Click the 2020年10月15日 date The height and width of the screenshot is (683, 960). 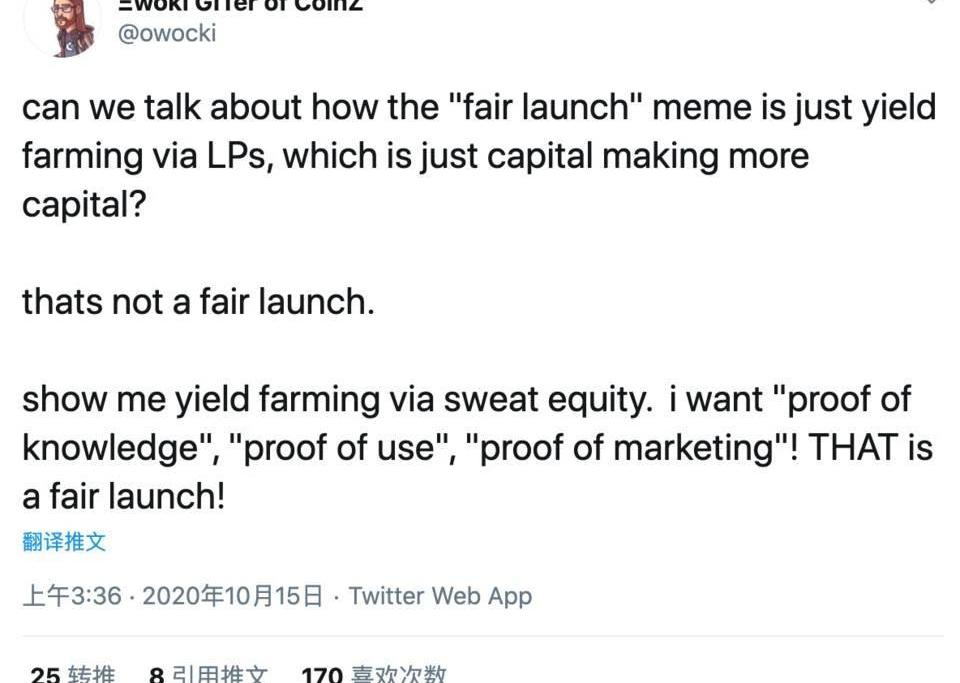click(x=233, y=595)
